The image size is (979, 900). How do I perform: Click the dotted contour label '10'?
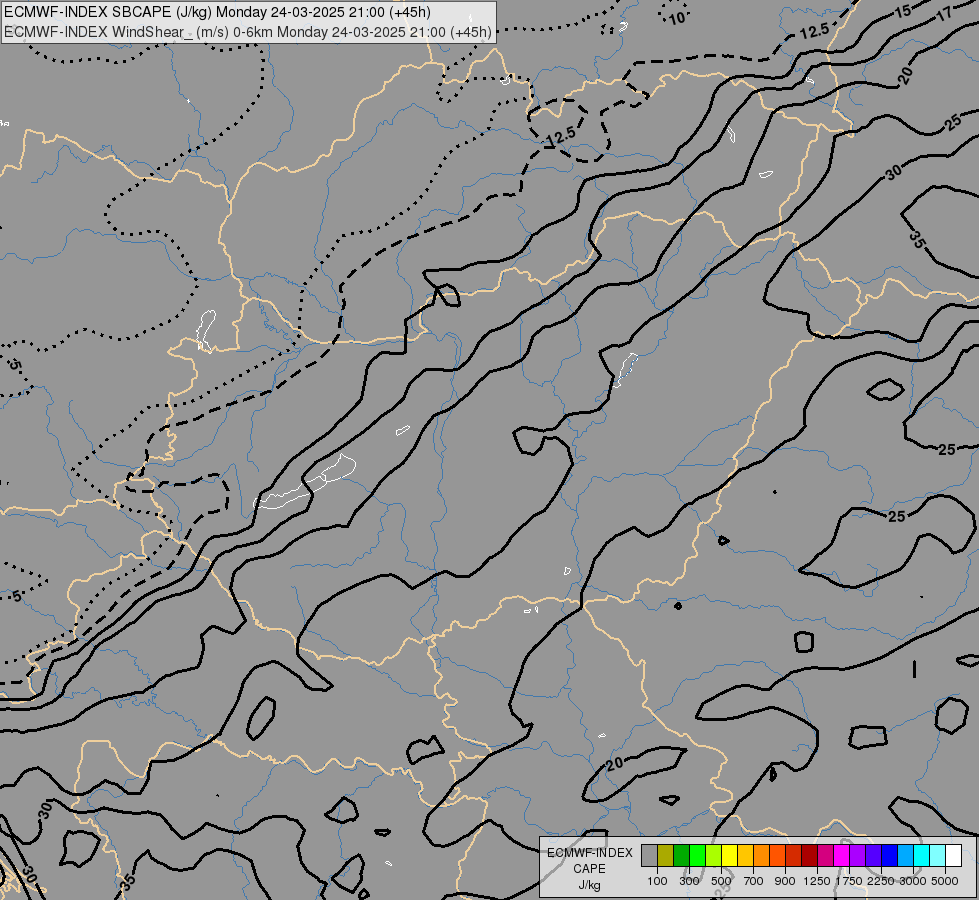677,19
